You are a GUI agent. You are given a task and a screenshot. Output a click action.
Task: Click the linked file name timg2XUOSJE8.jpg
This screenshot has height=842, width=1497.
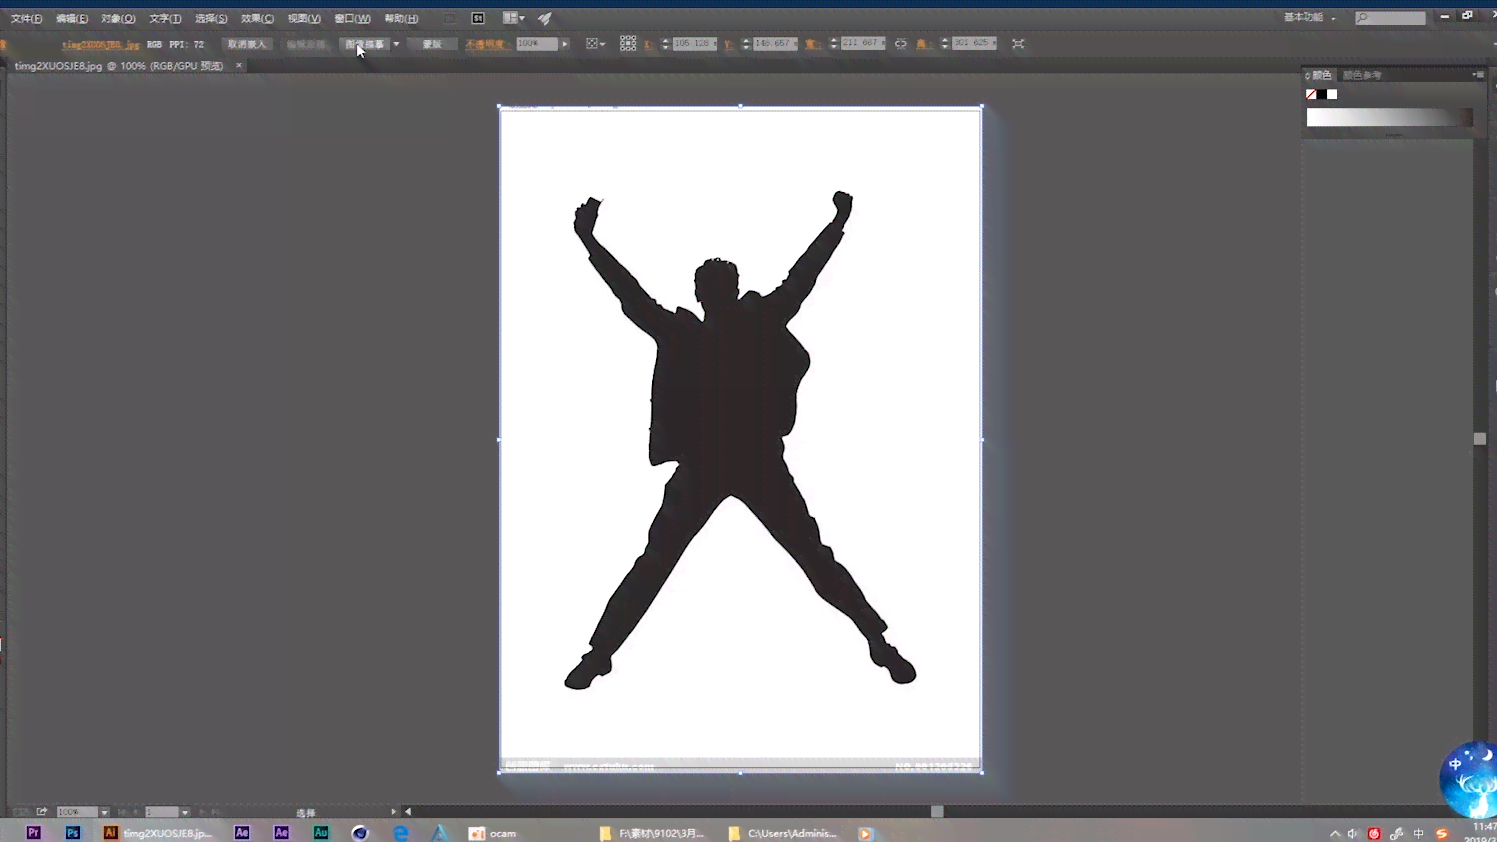pos(101,45)
